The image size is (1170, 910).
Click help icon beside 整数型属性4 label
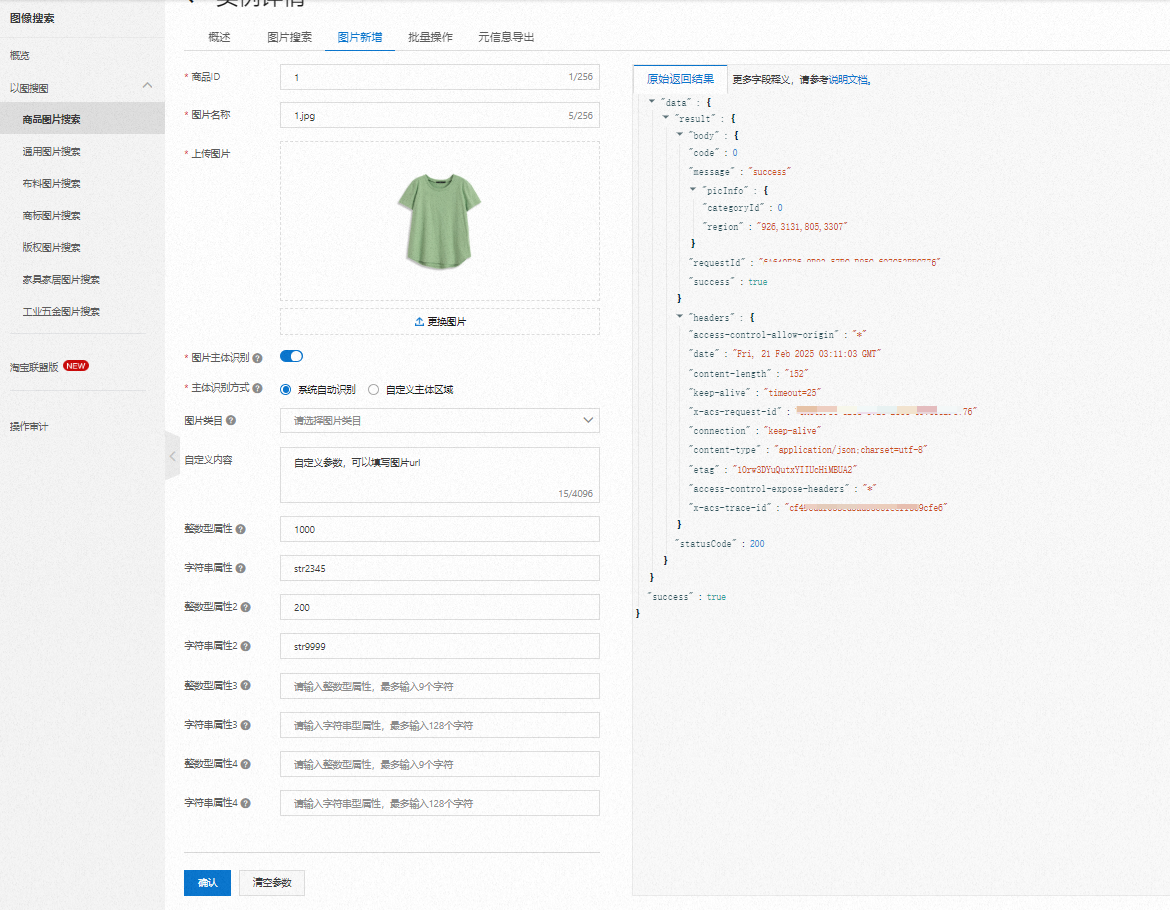(x=246, y=764)
